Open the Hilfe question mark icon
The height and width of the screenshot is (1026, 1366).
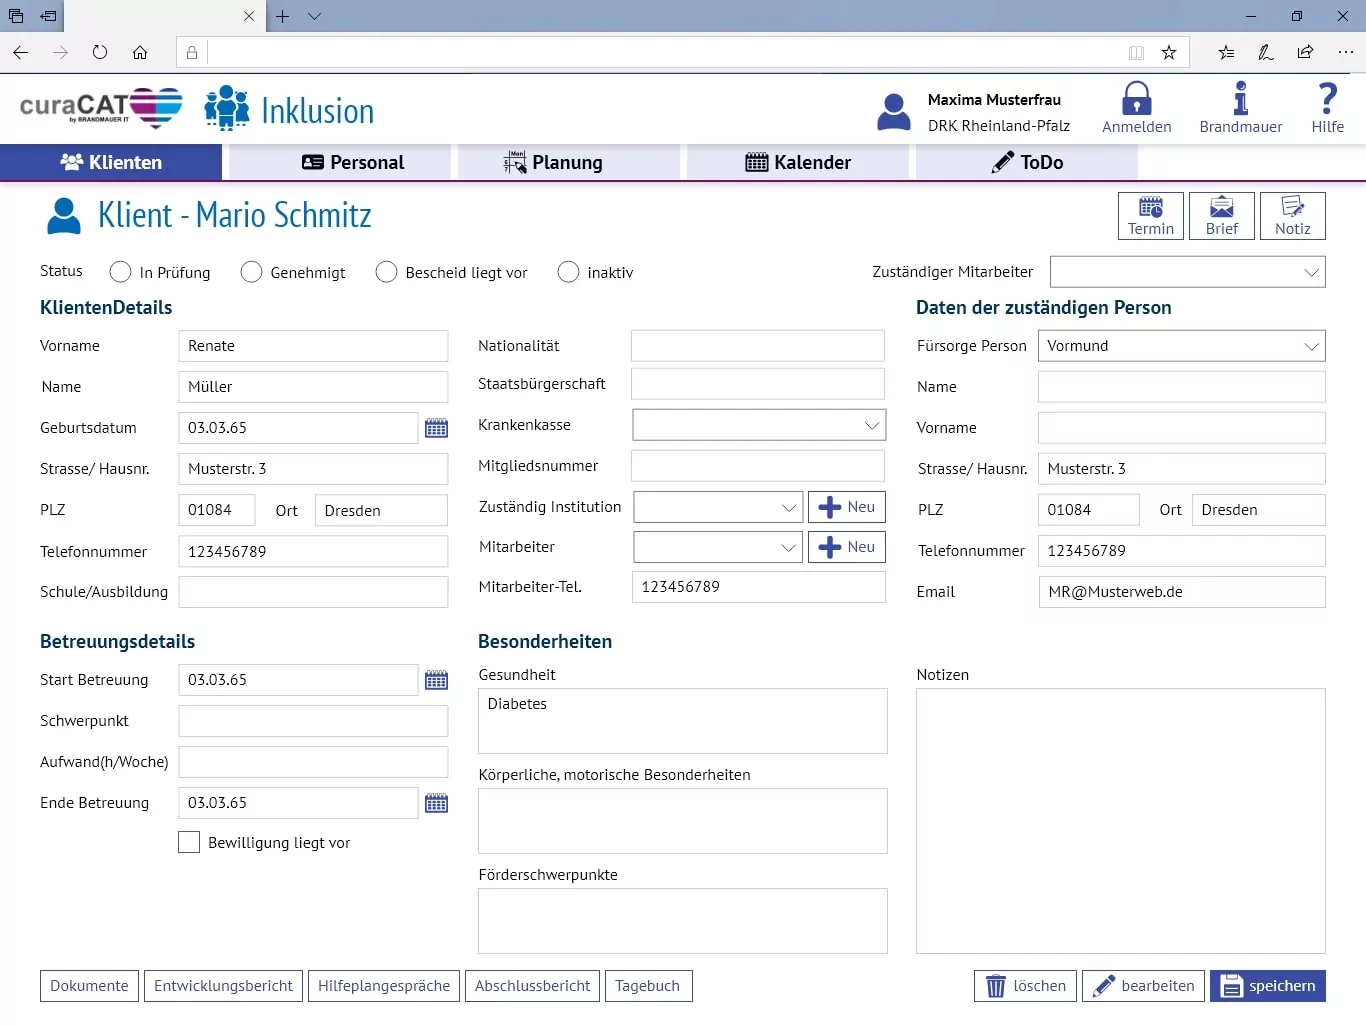point(1327,99)
